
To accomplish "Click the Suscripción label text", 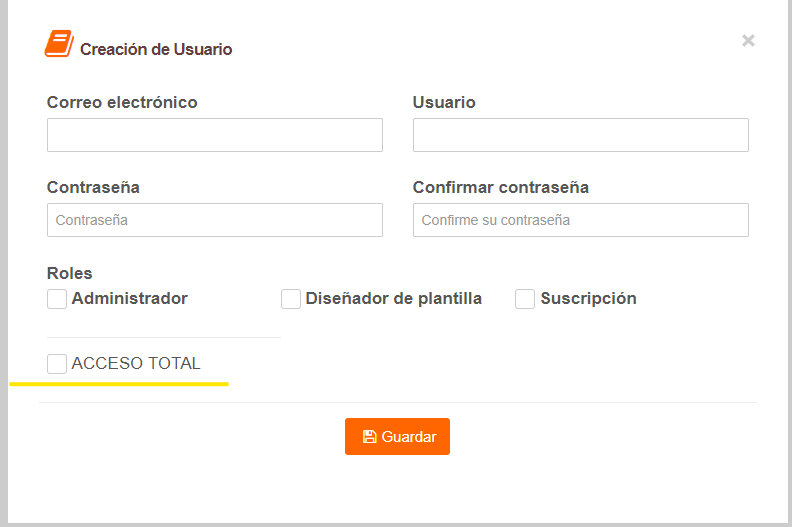I will click(x=588, y=298).
